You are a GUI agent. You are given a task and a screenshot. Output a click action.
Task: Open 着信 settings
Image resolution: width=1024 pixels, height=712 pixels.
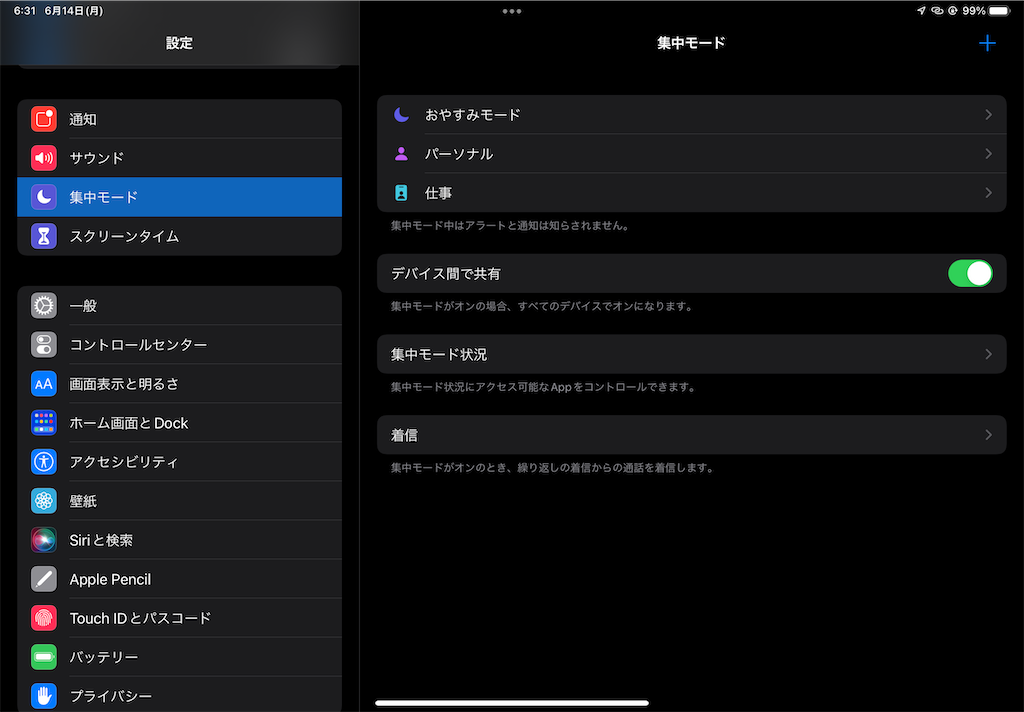coord(692,435)
